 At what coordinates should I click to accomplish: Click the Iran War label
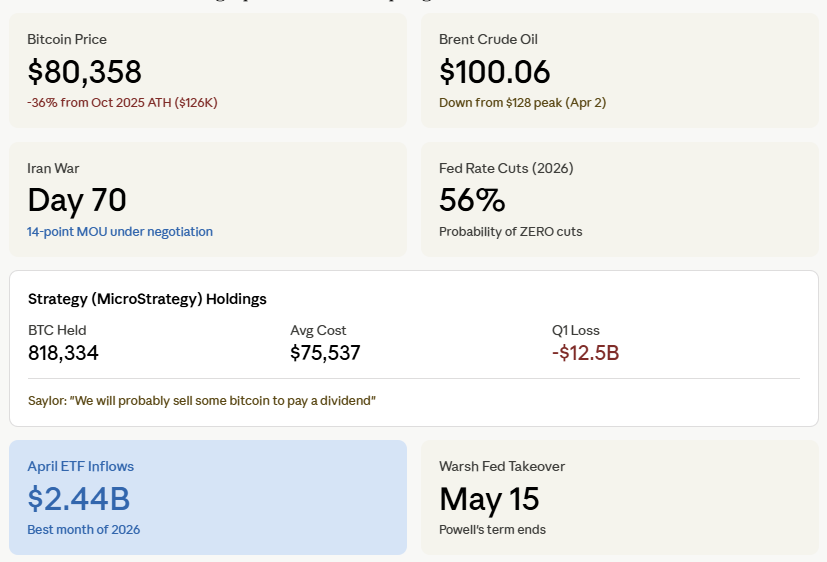coord(53,168)
